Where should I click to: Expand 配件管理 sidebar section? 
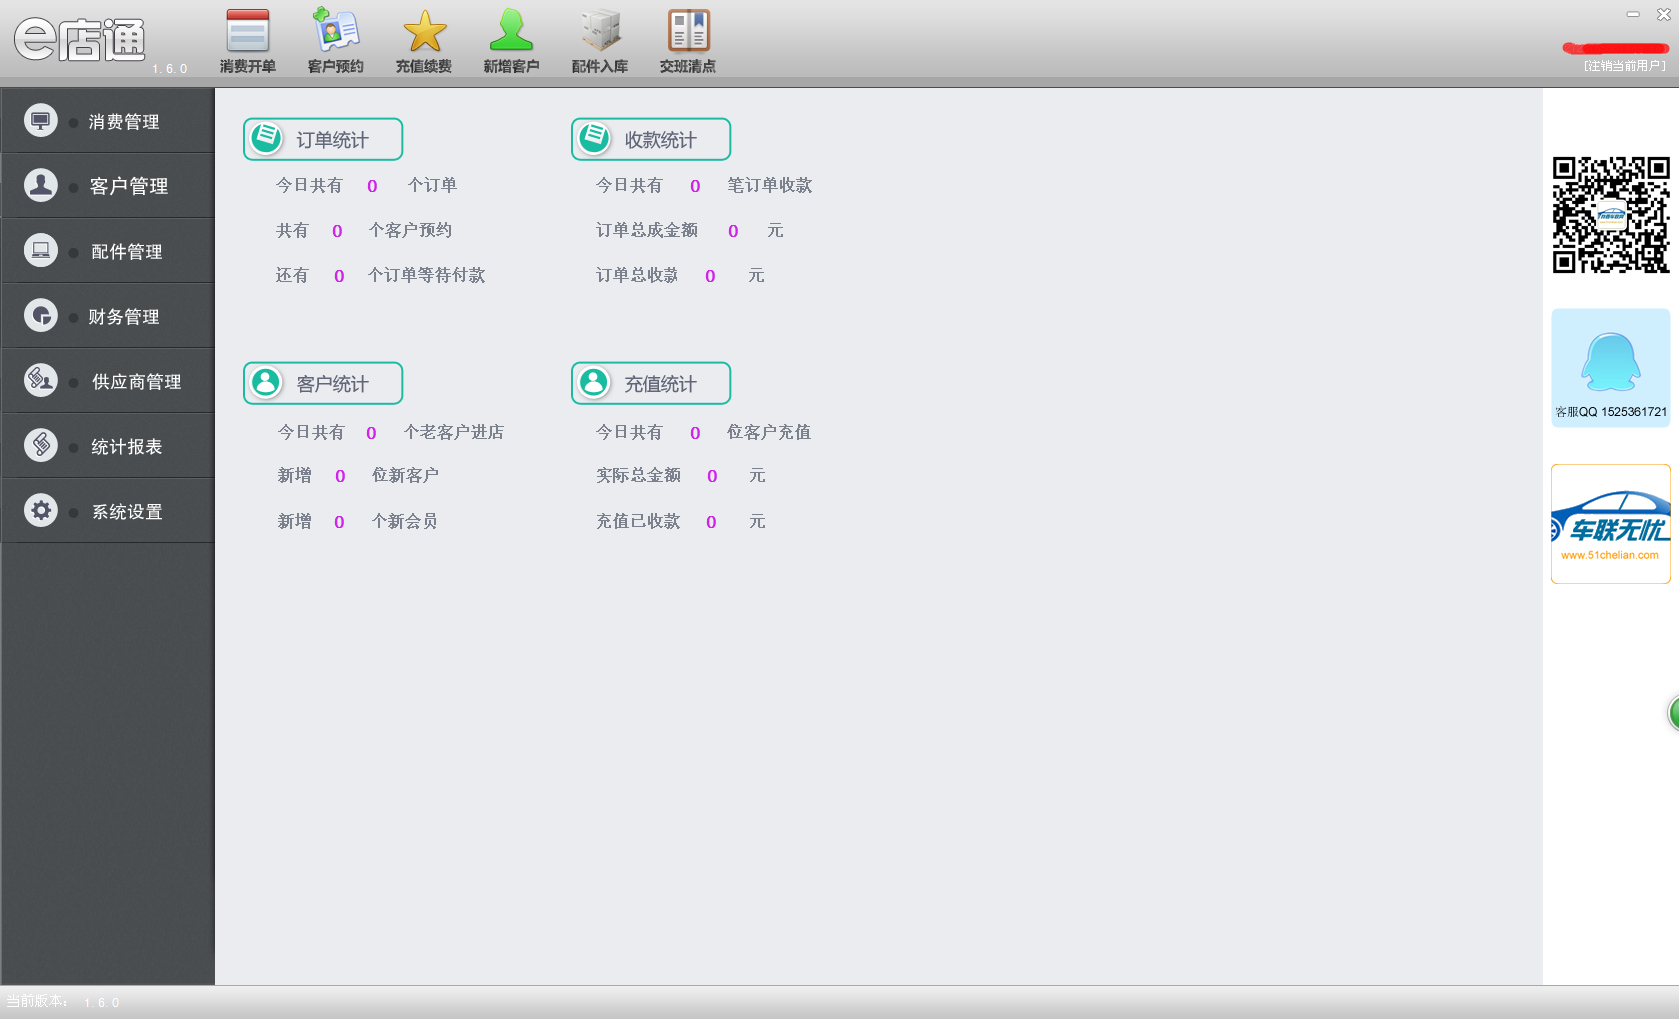pyautogui.click(x=108, y=251)
